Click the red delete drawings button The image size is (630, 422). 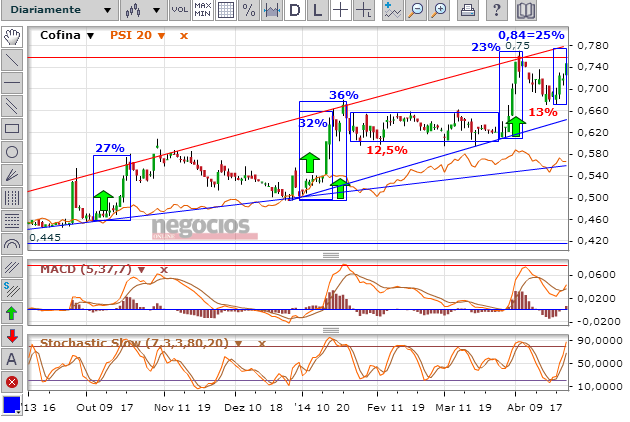click(12, 382)
